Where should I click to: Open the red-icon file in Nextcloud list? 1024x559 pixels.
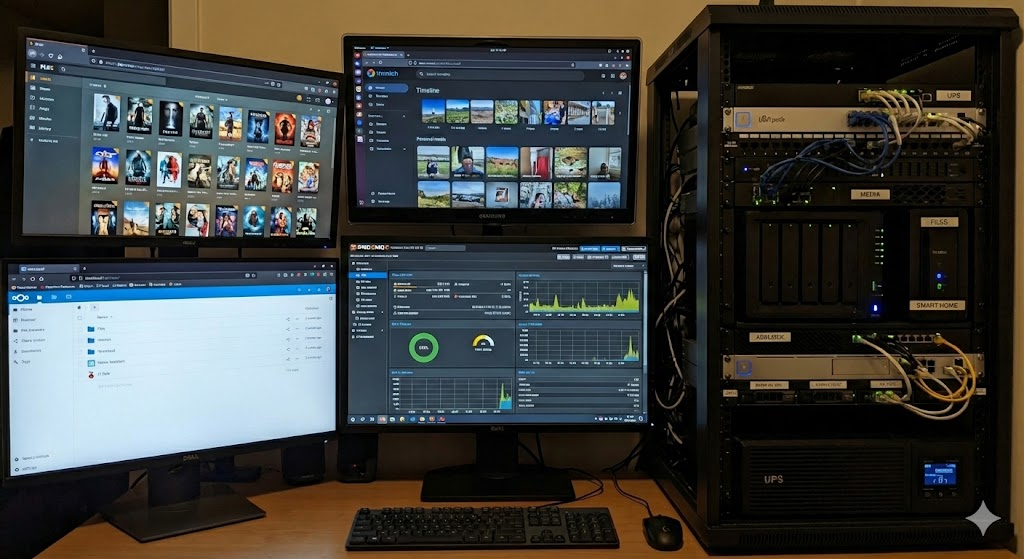(91, 375)
